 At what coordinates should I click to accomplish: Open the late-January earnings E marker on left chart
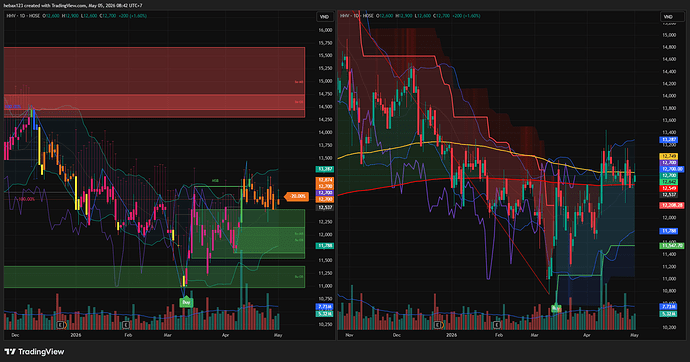click(126, 325)
